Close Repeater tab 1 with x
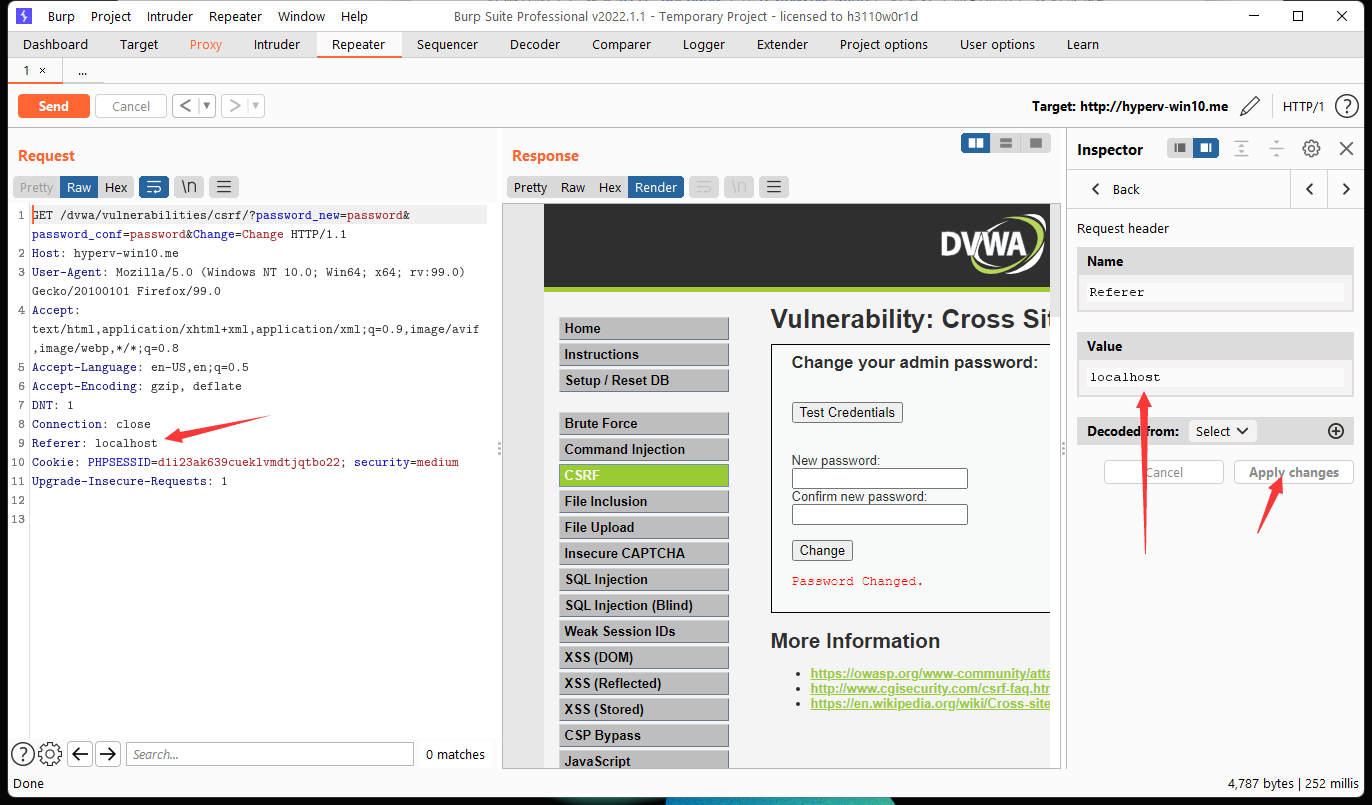This screenshot has height=805, width=1372. coord(42,70)
